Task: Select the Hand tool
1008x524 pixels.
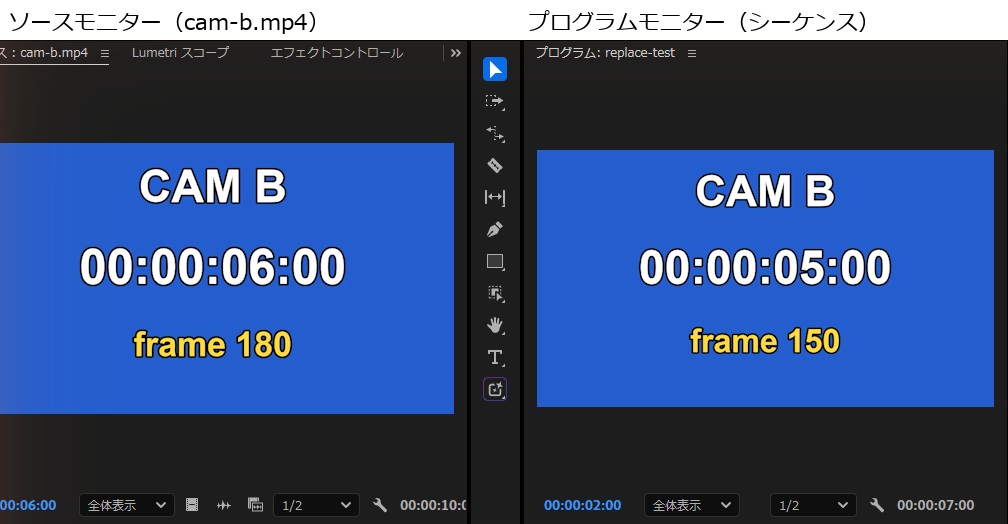Action: pyautogui.click(x=495, y=325)
